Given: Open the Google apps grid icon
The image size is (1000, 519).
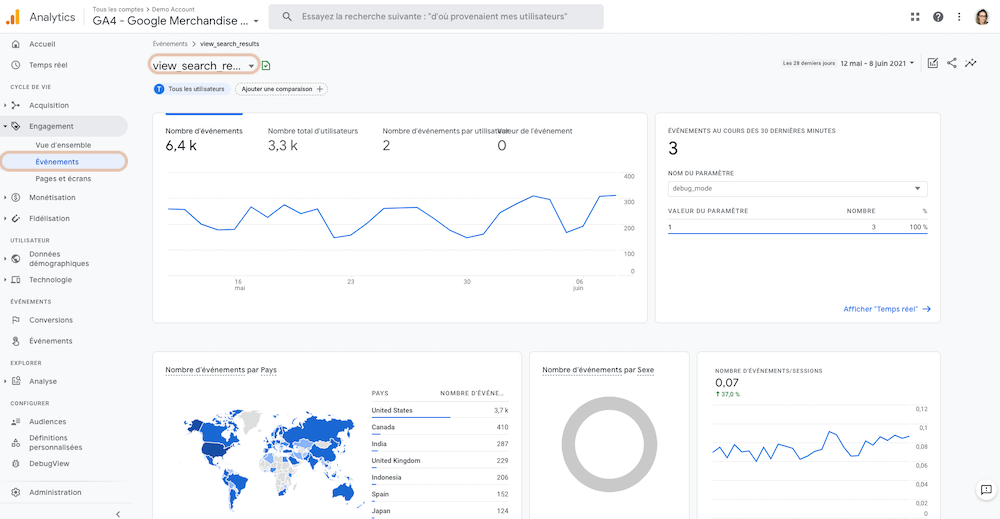Looking at the screenshot, I should pyautogui.click(x=915, y=17).
